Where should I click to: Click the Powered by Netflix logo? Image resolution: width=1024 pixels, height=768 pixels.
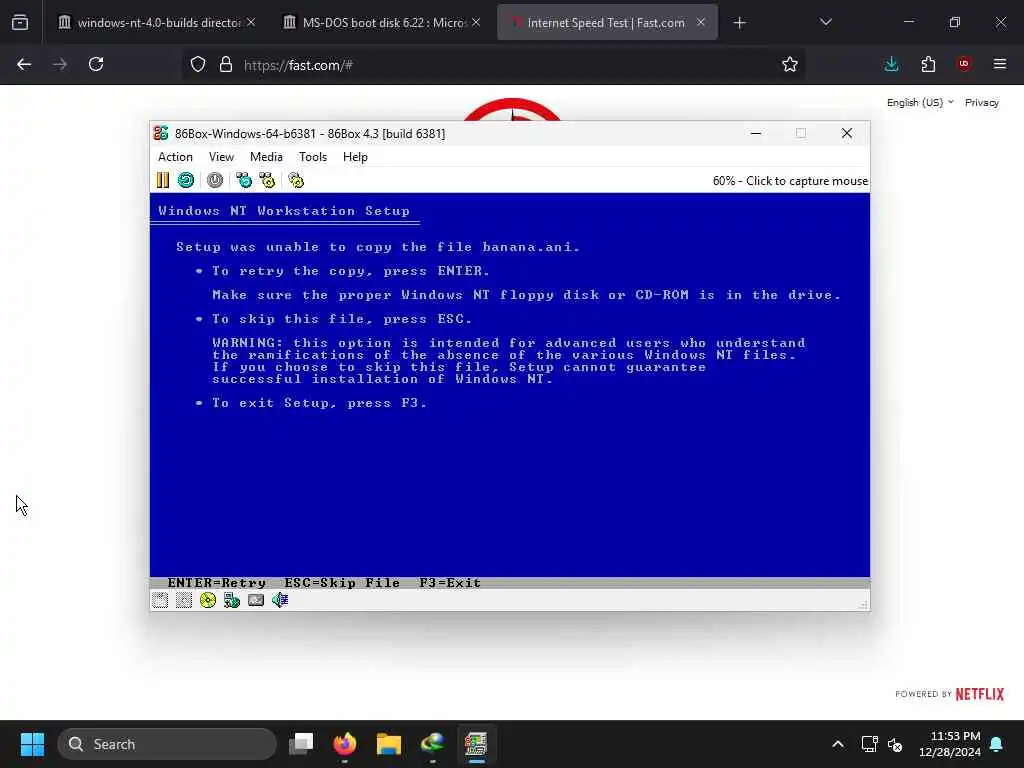tap(950, 694)
